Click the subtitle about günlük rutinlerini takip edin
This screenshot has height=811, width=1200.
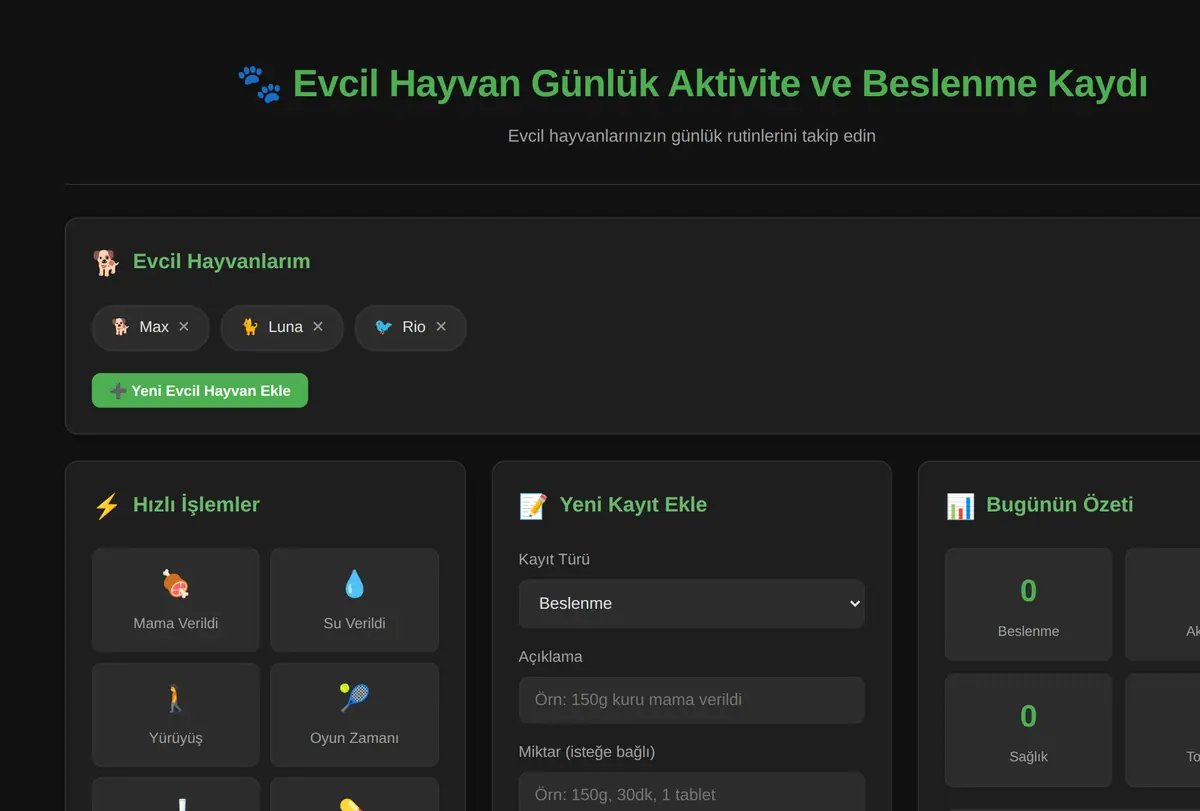click(692, 136)
